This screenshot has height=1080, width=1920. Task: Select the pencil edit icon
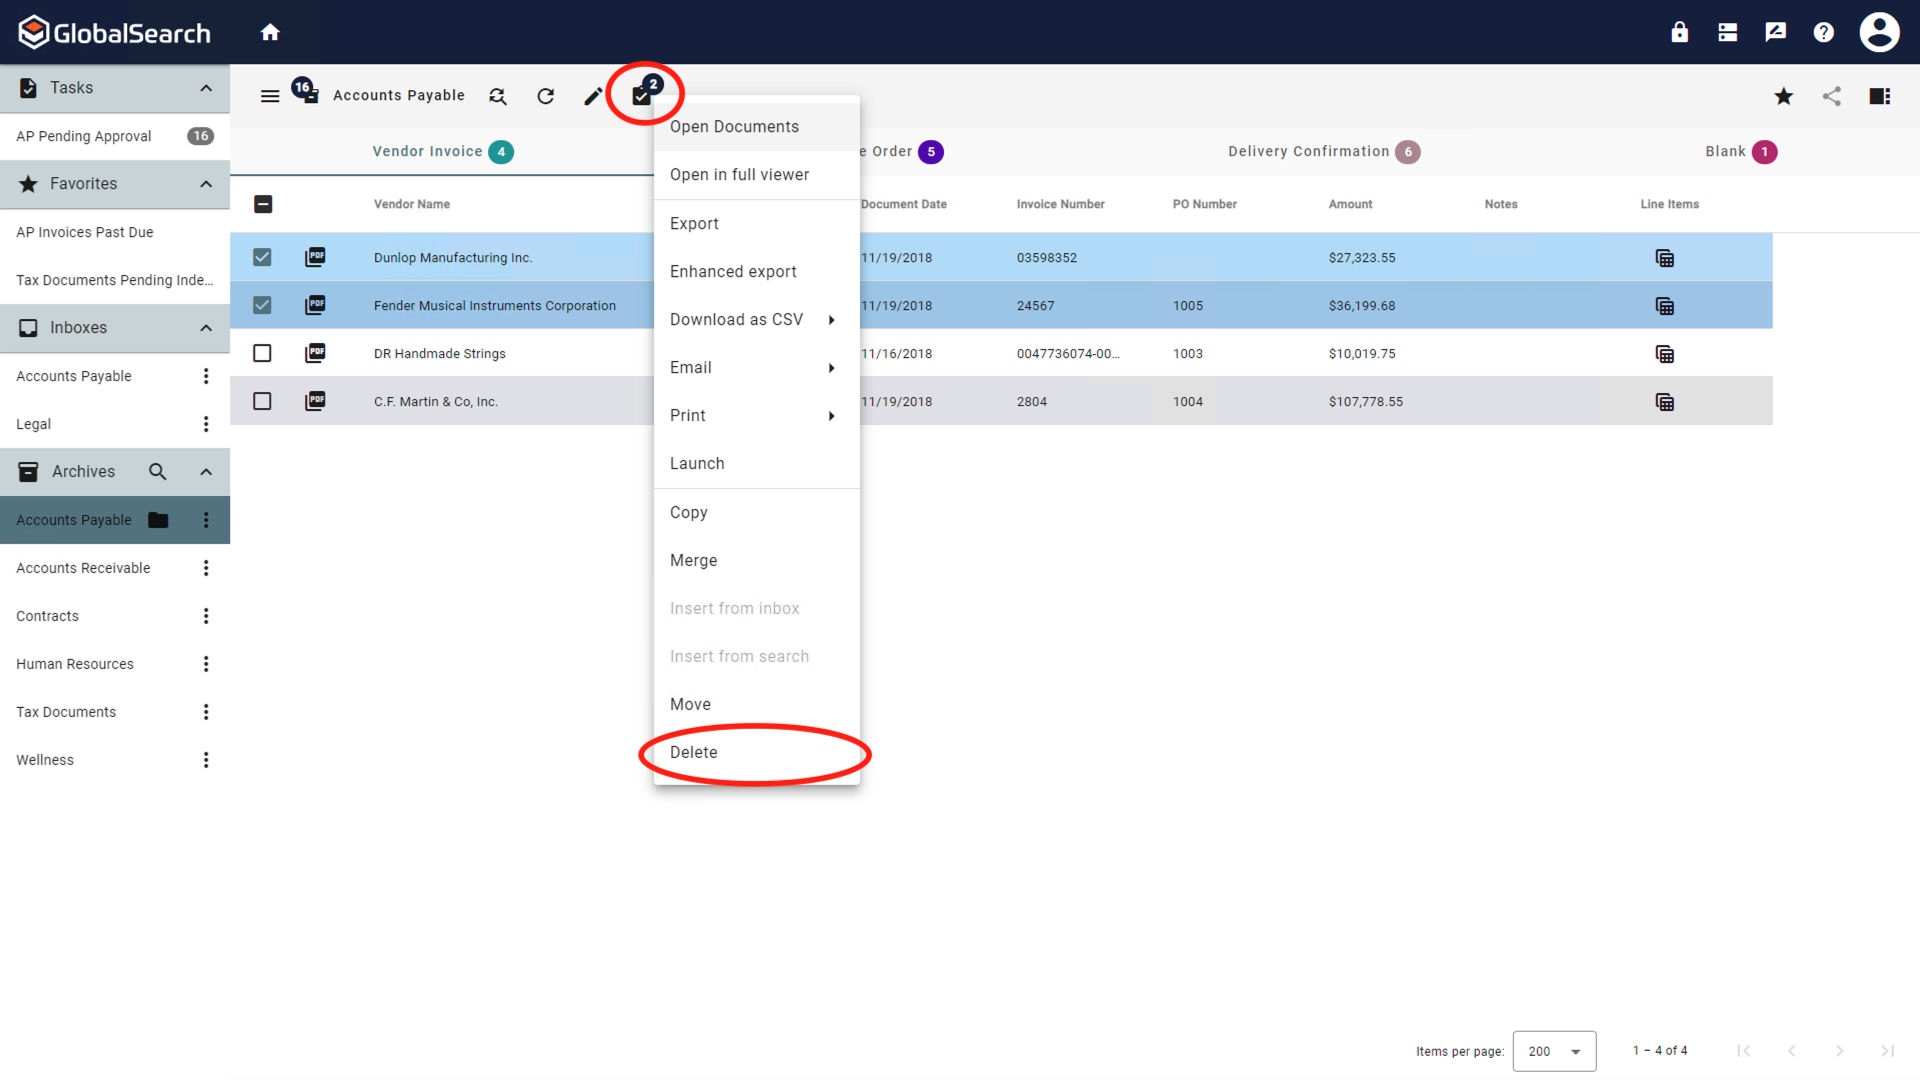593,96
